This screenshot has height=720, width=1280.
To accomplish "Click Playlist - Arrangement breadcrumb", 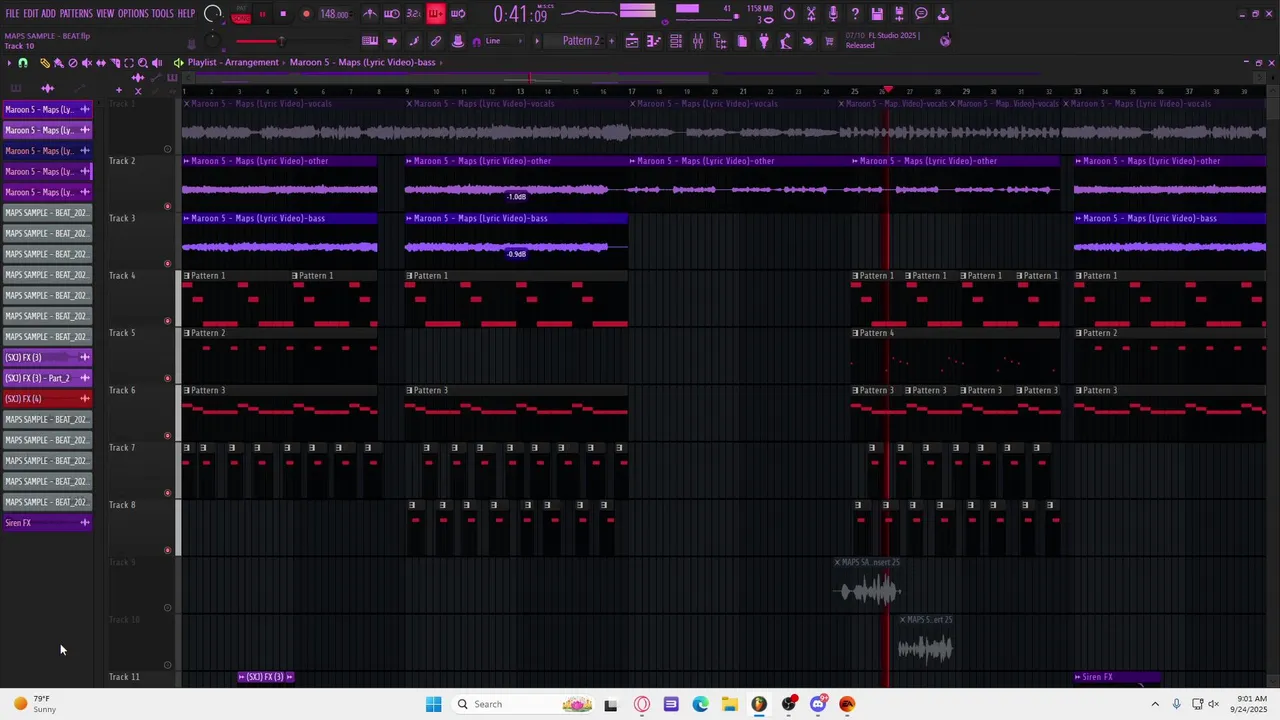I will [x=233, y=62].
